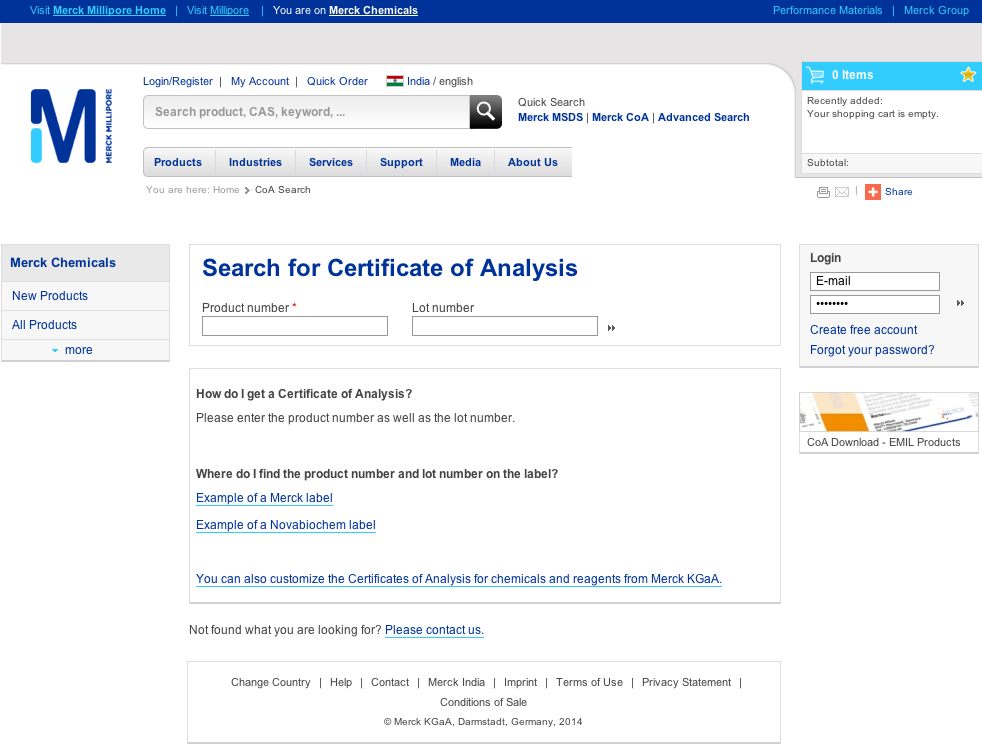This screenshot has height=751, width=982.
Task: Open the Imprint footer link
Action: pyautogui.click(x=520, y=682)
